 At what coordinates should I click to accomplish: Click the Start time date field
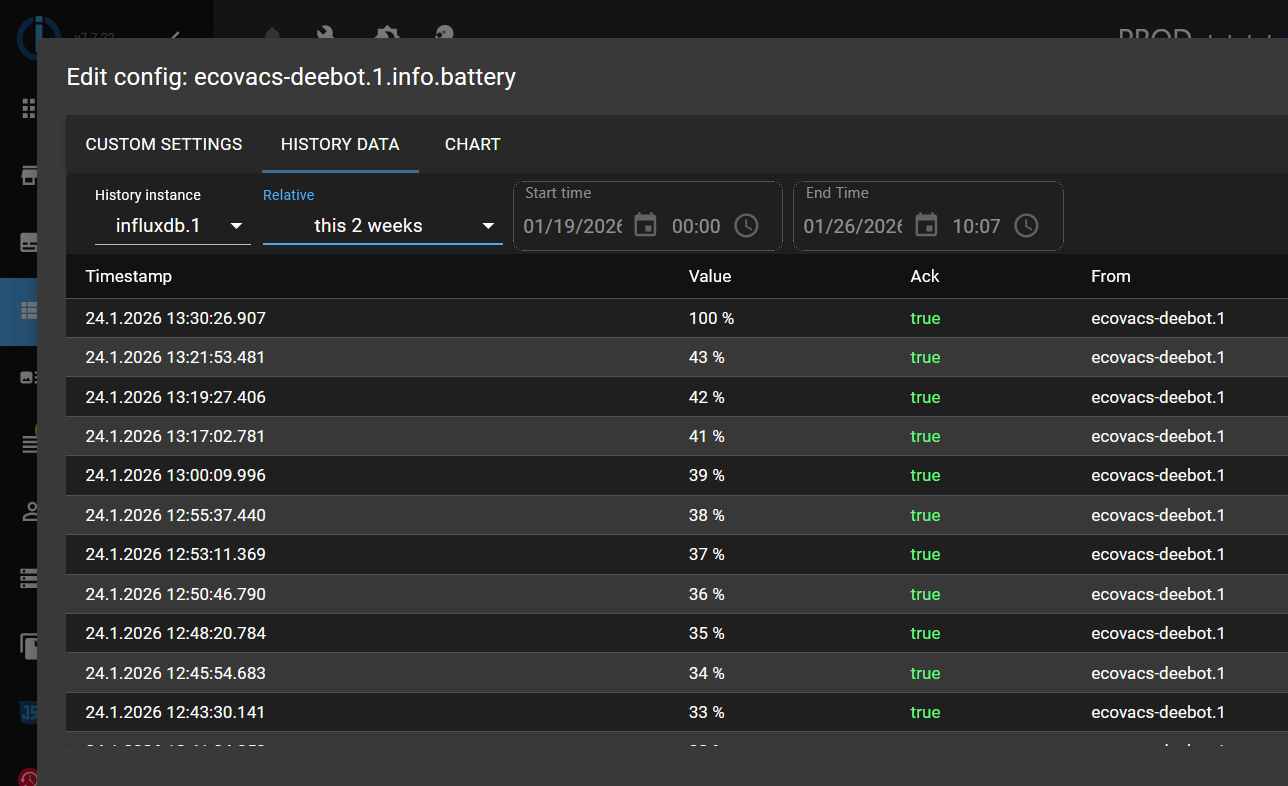(x=572, y=226)
